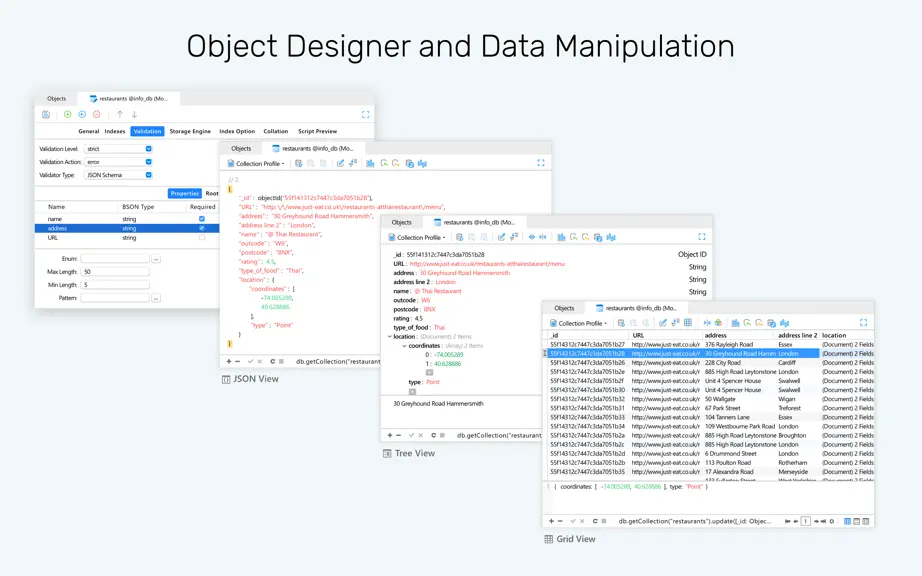Click edit pencil icon in JSON View toolbar
The width and height of the screenshot is (922, 576).
click(340, 163)
